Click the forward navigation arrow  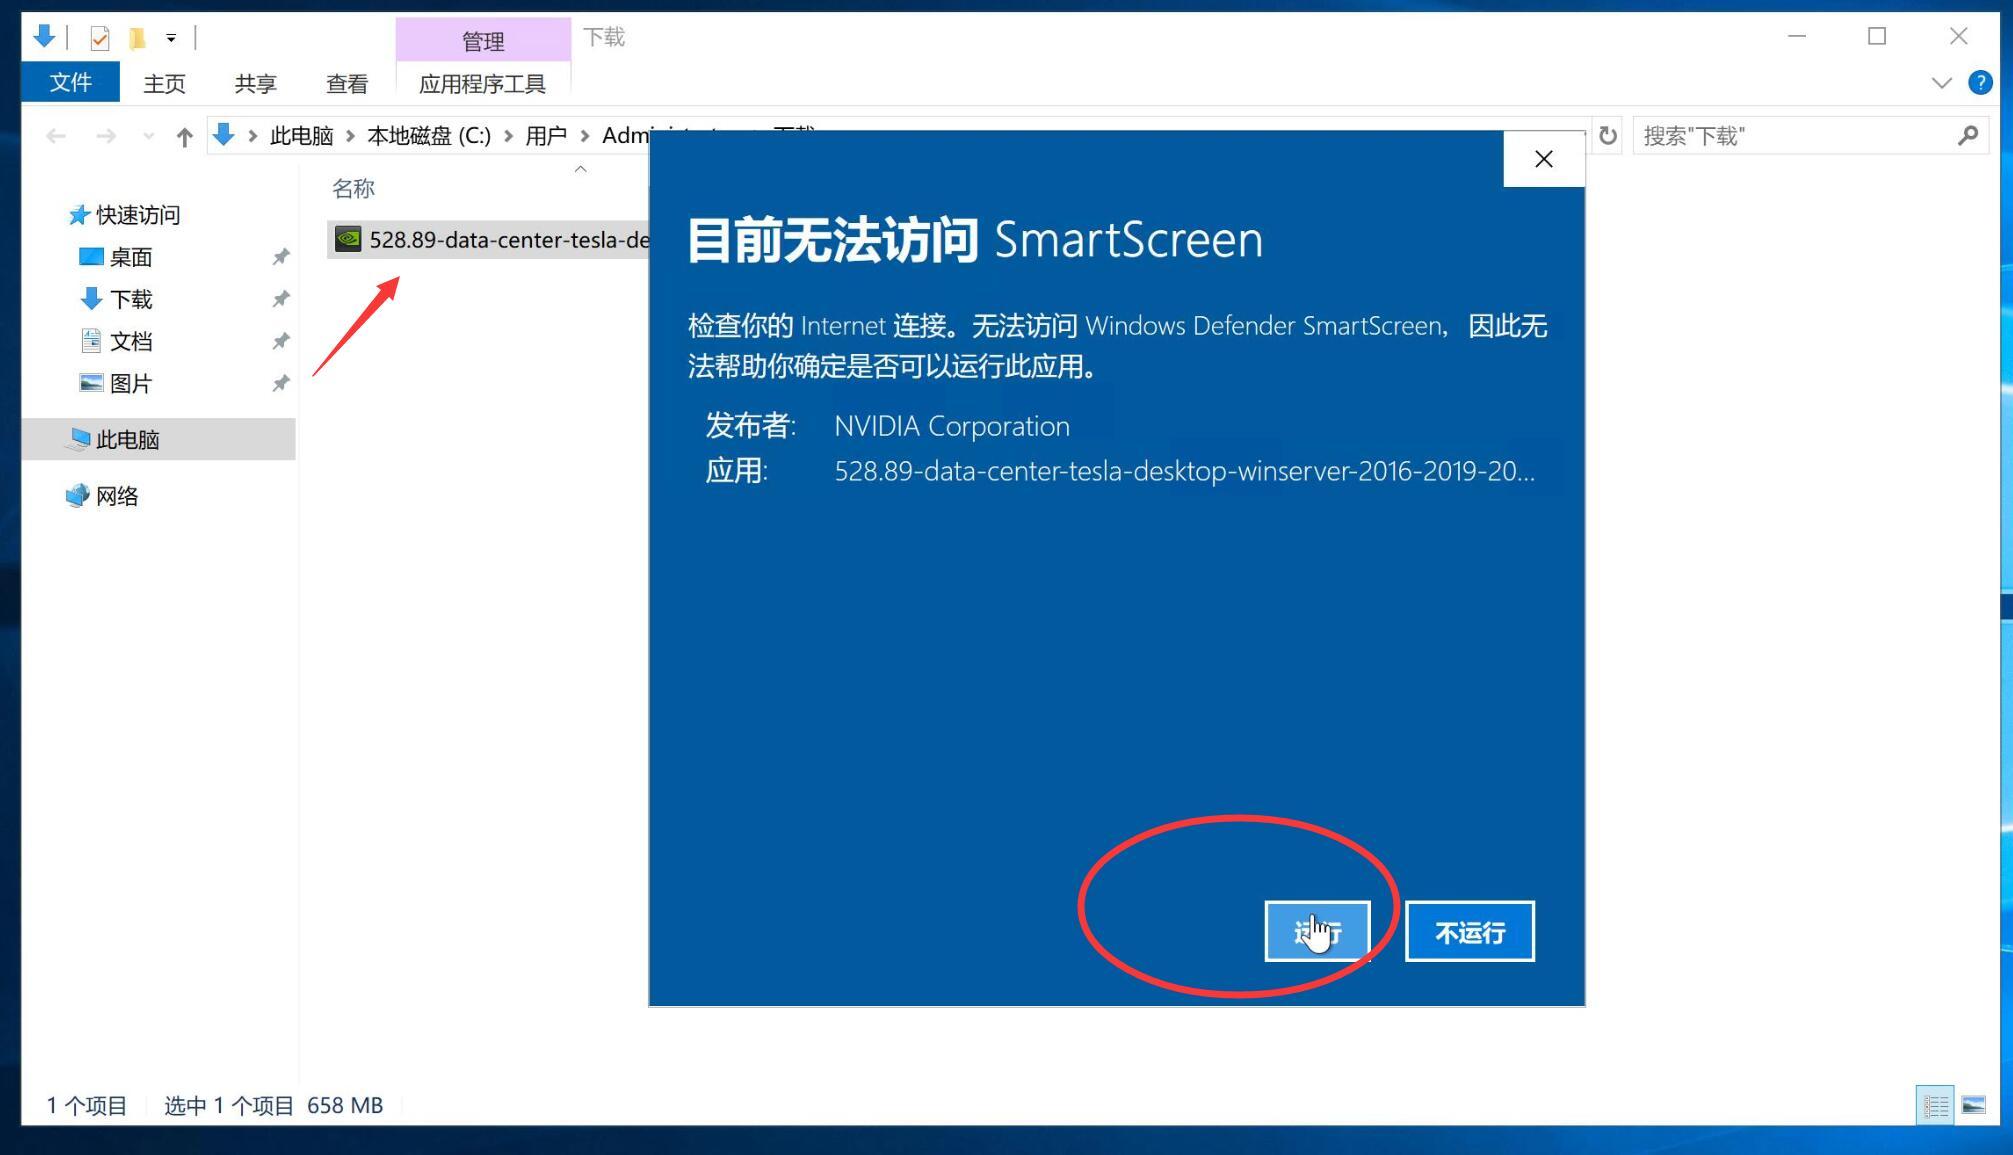pyautogui.click(x=105, y=136)
